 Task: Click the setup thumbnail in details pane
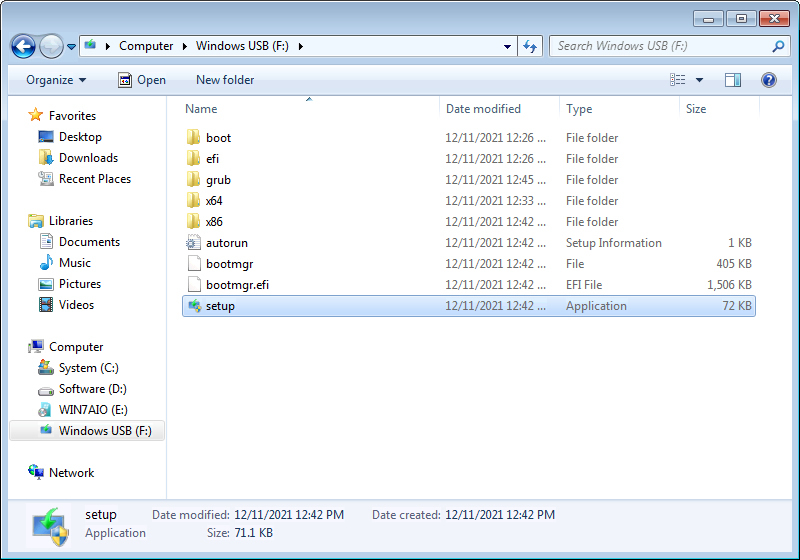51,526
